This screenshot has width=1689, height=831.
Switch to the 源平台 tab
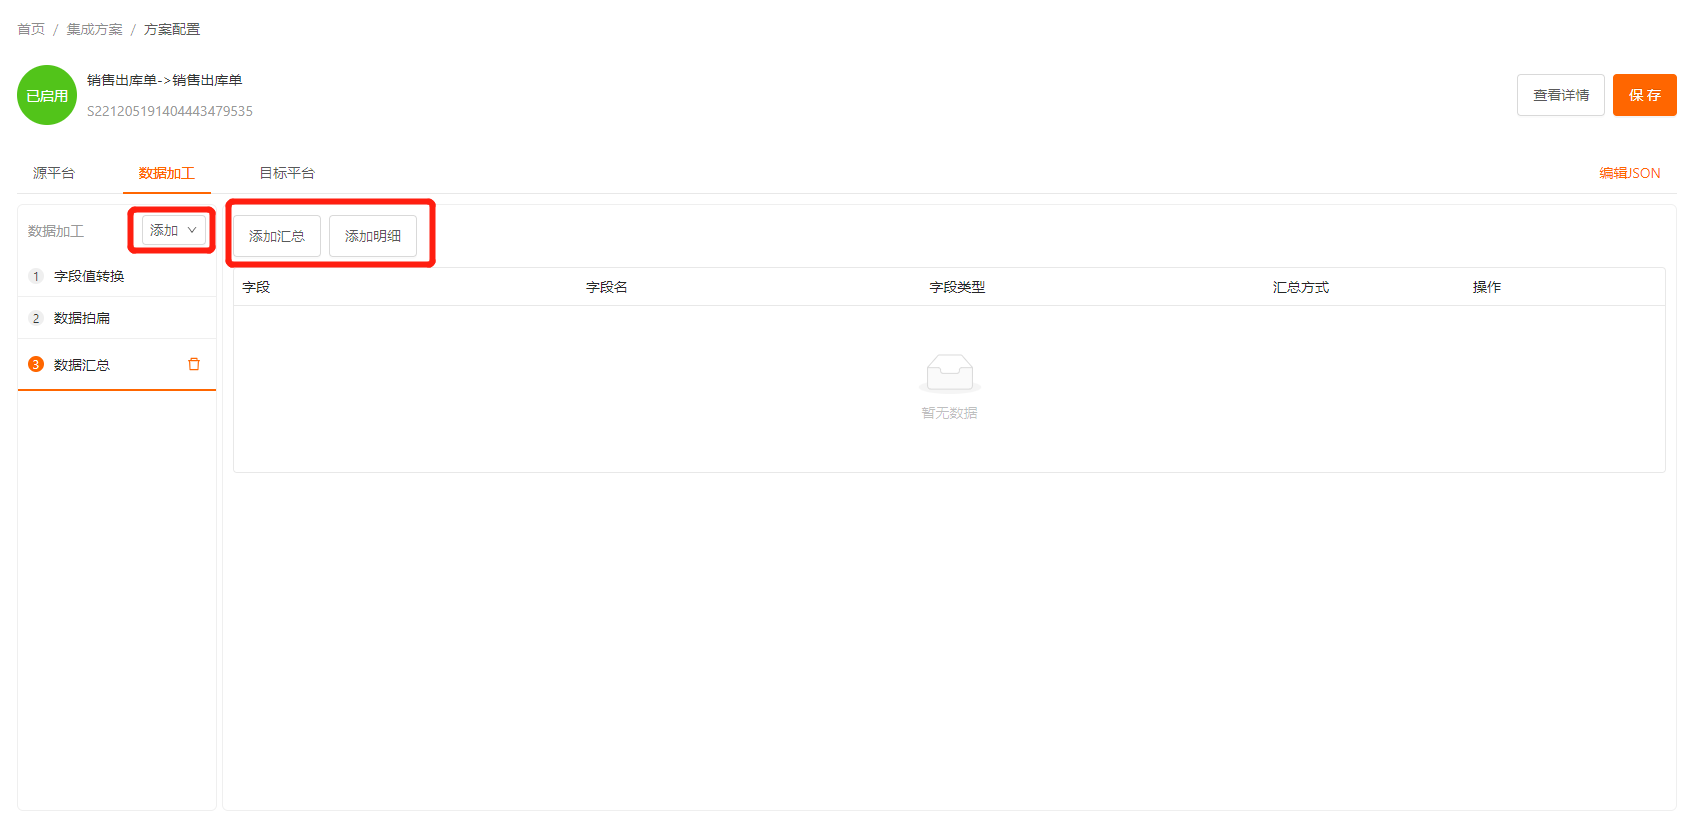(x=54, y=173)
